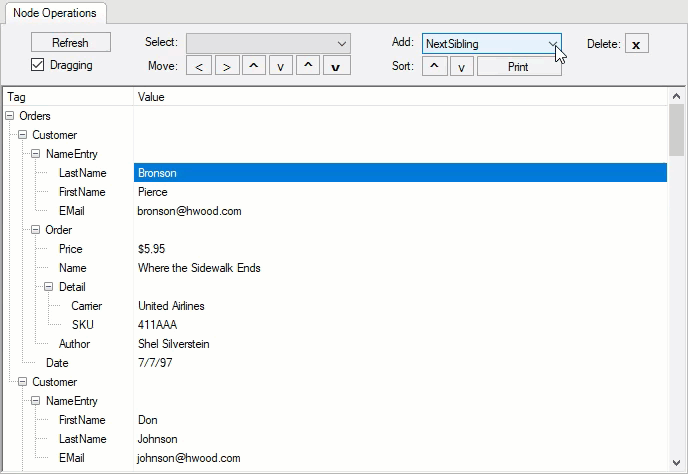The width and height of the screenshot is (688, 474).
Task: Click the Refresh button
Action: tap(70, 43)
